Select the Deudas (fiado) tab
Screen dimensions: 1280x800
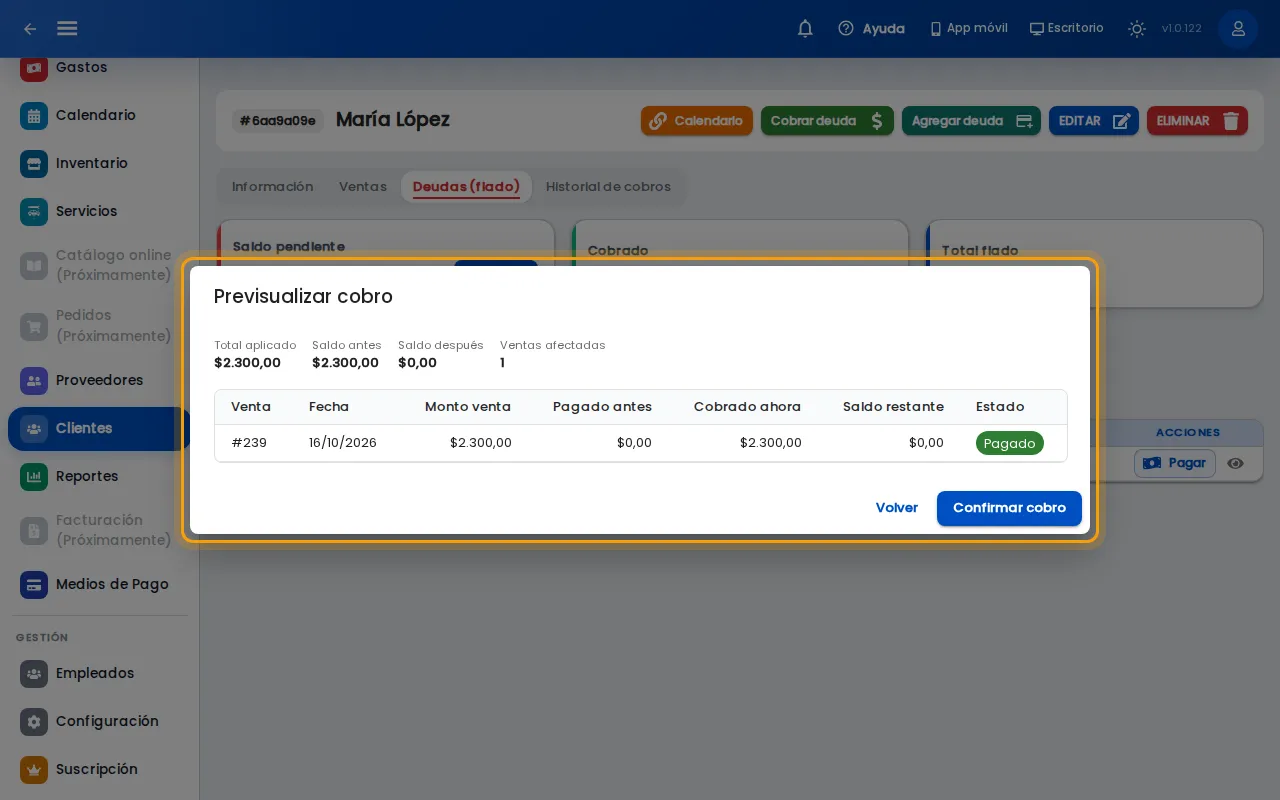tap(466, 187)
